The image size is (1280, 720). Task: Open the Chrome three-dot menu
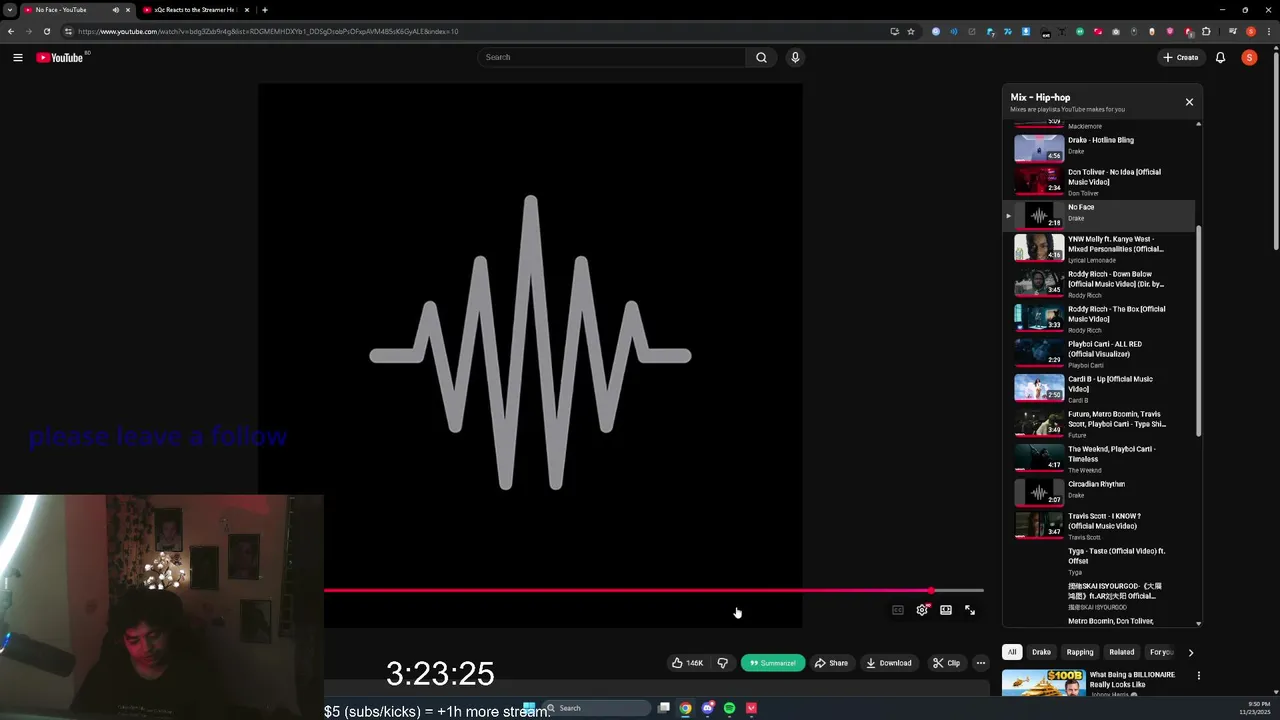pos(1268,31)
